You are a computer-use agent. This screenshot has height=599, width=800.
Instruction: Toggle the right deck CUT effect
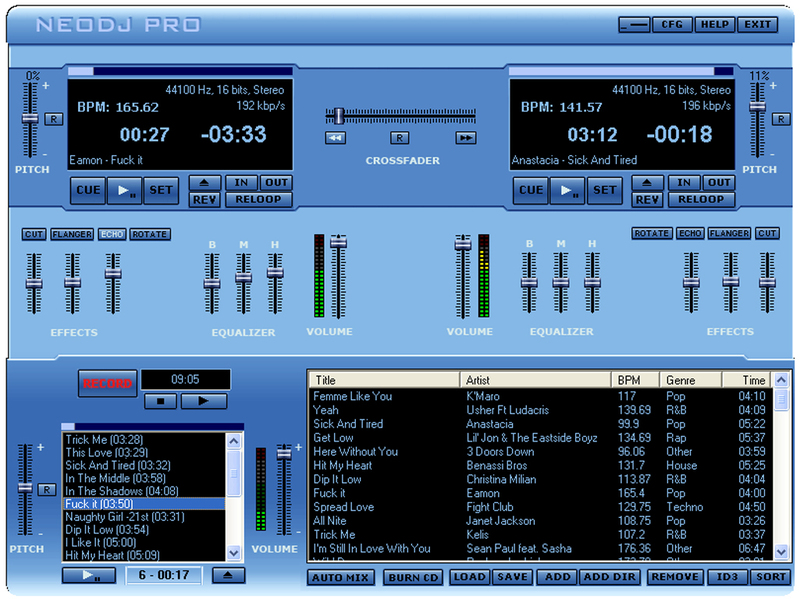[x=767, y=233]
